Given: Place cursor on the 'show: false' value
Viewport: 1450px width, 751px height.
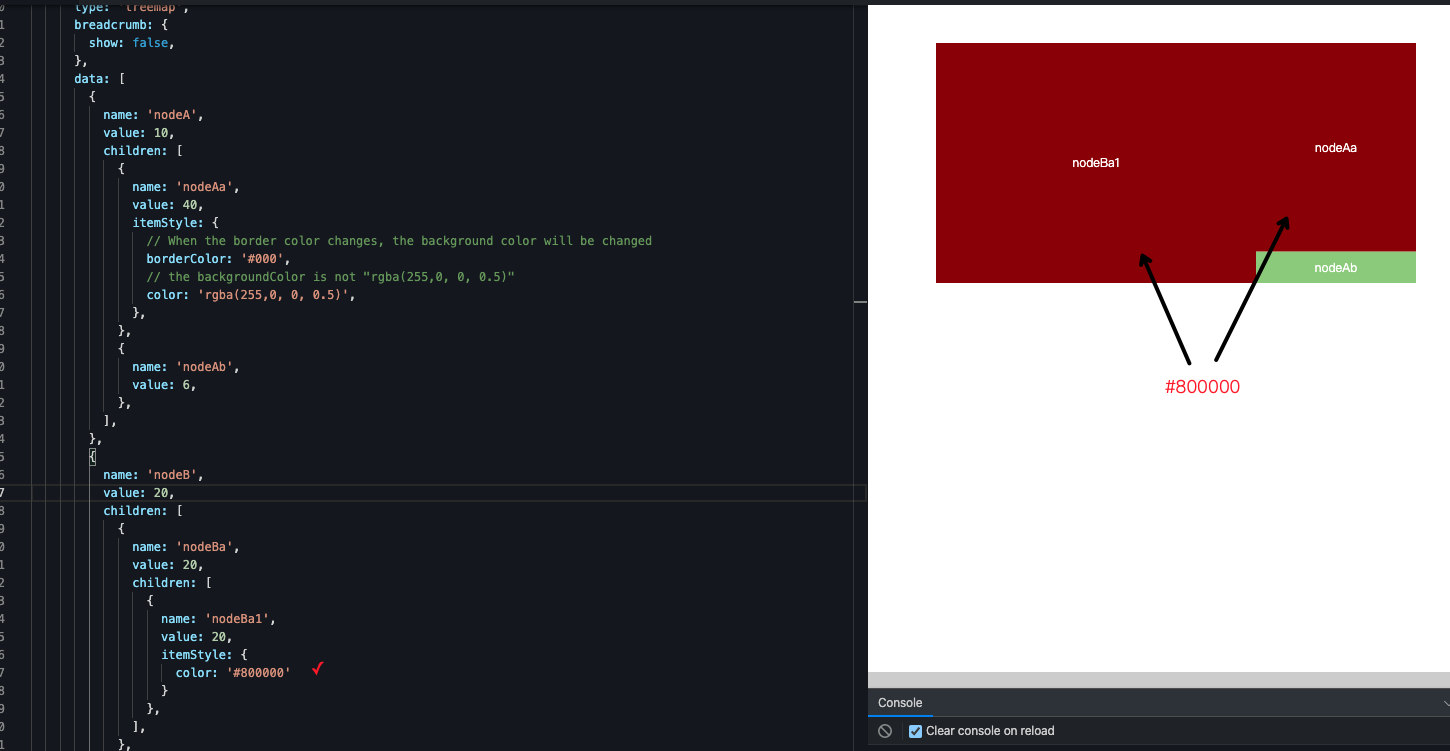Looking at the screenshot, I should click(x=150, y=42).
